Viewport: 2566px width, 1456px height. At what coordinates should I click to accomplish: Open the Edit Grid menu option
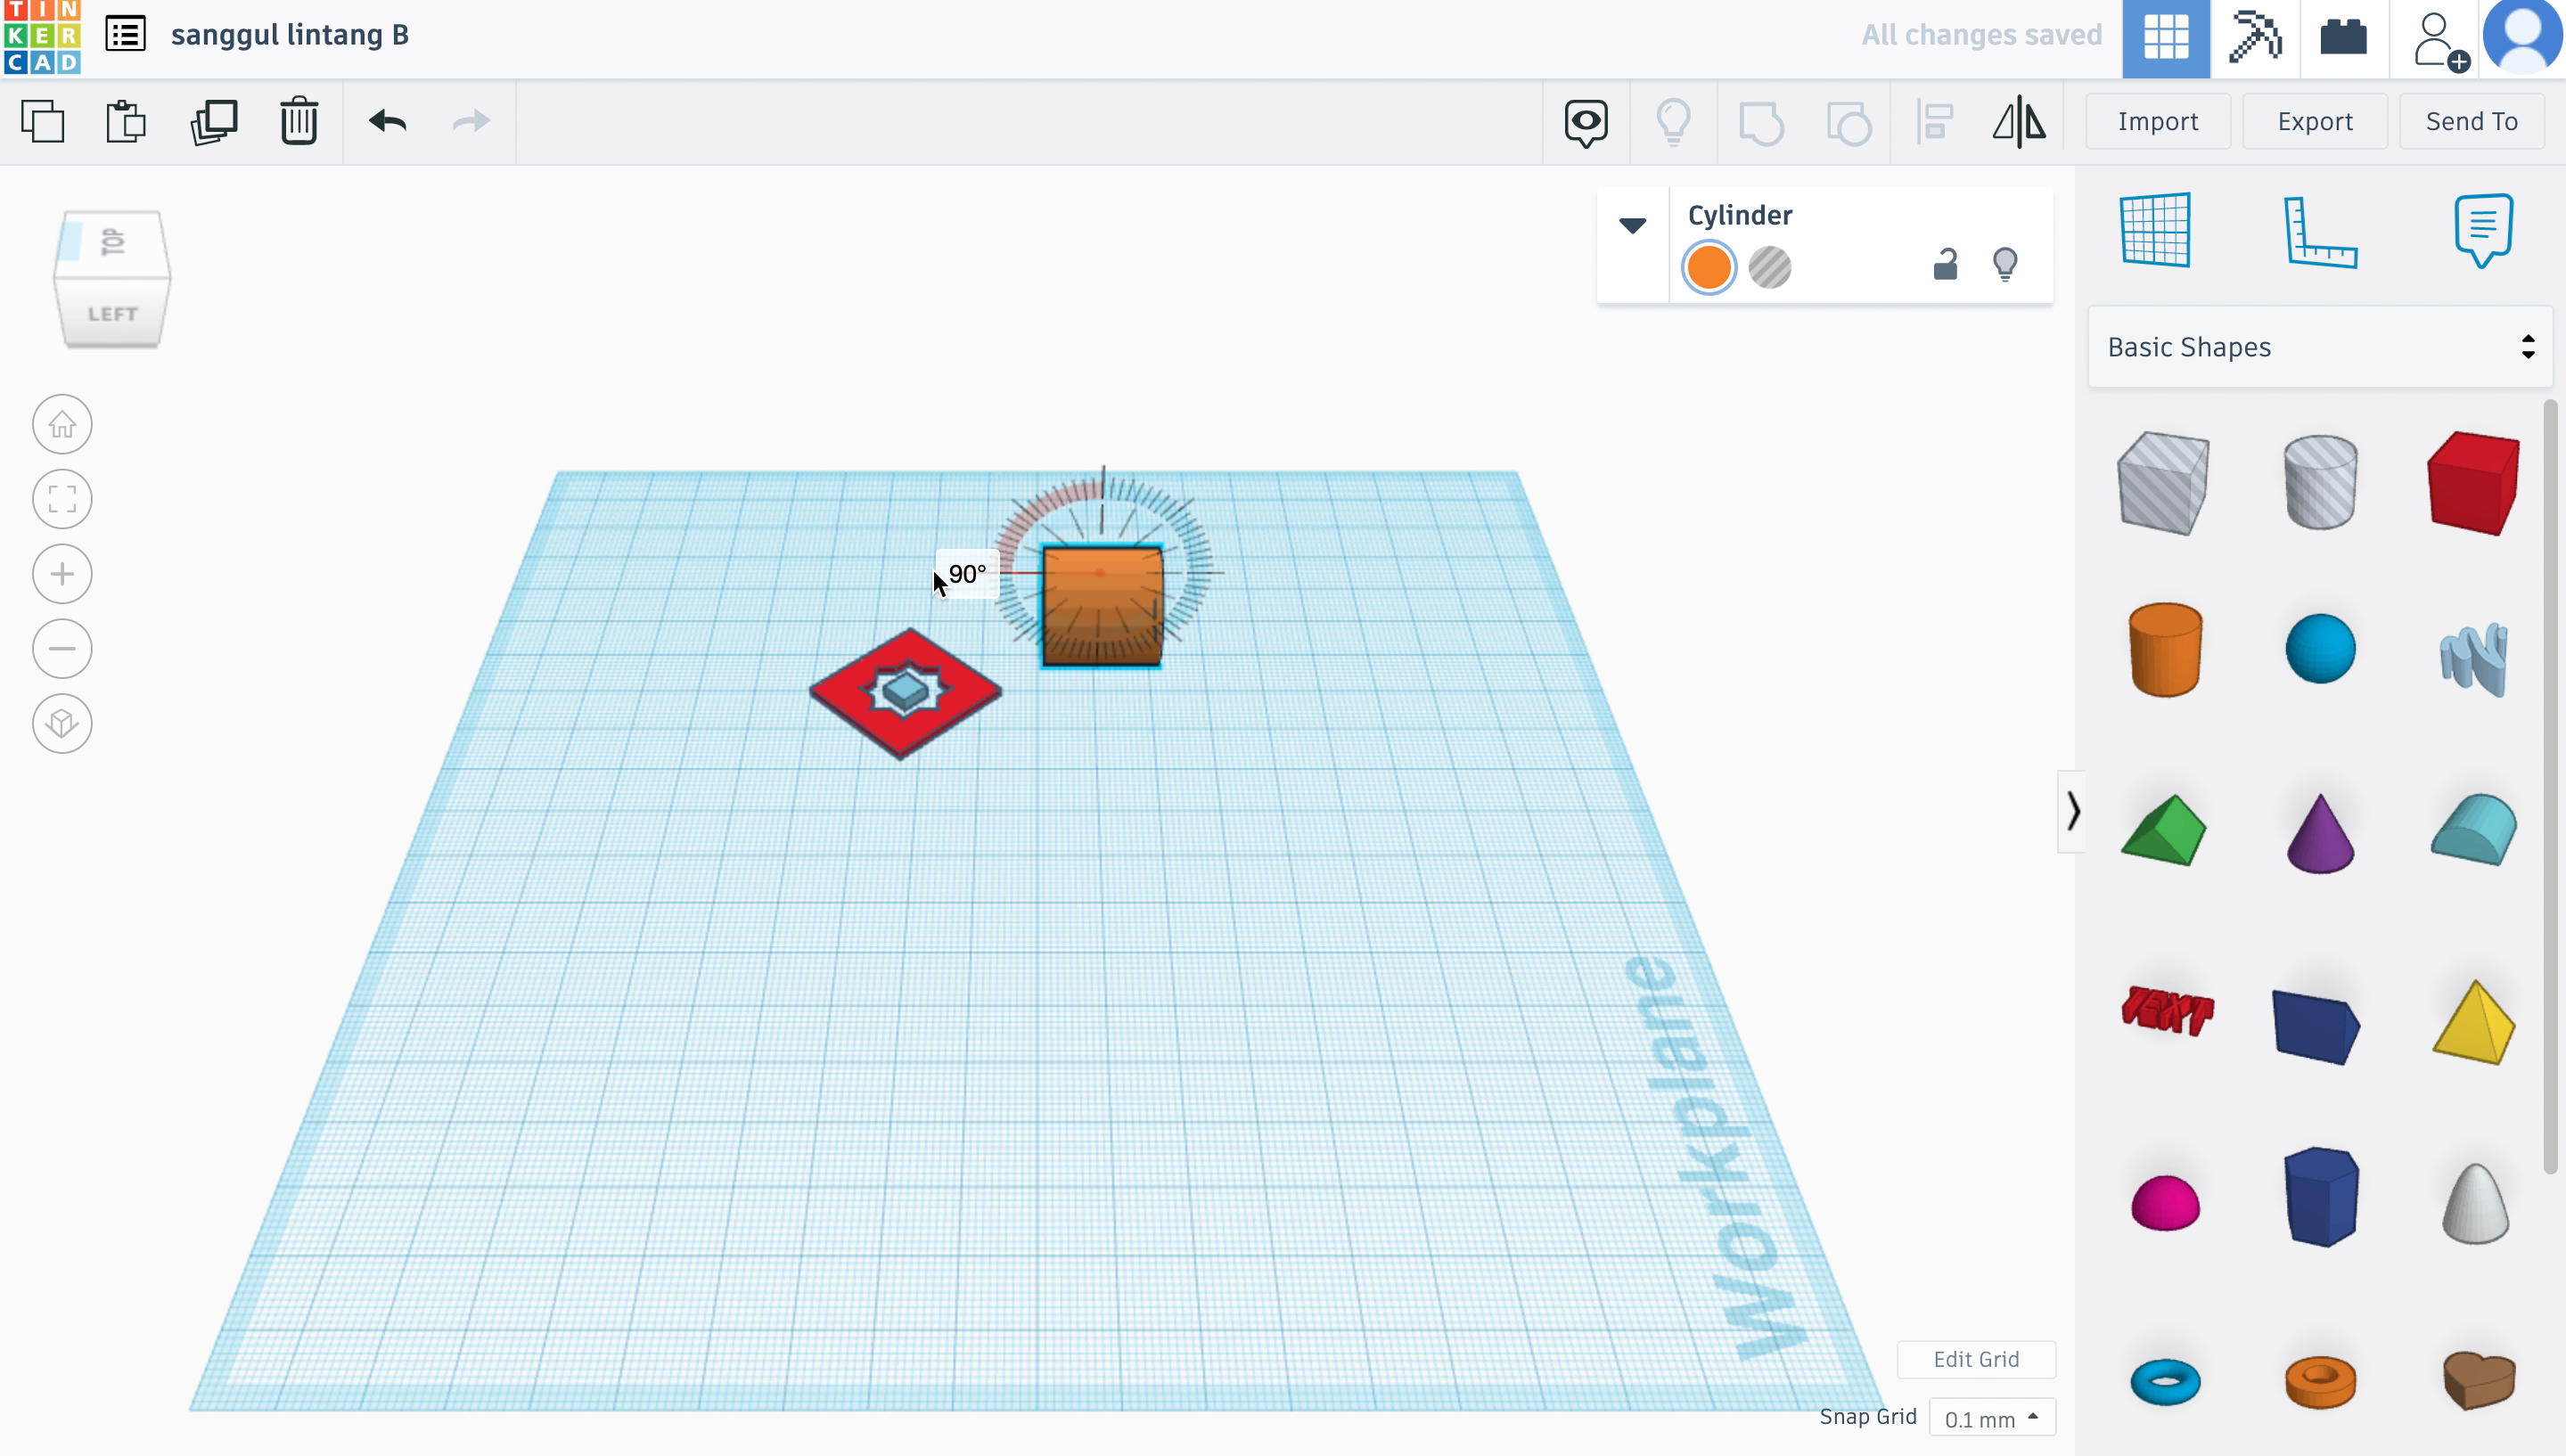click(1976, 1359)
